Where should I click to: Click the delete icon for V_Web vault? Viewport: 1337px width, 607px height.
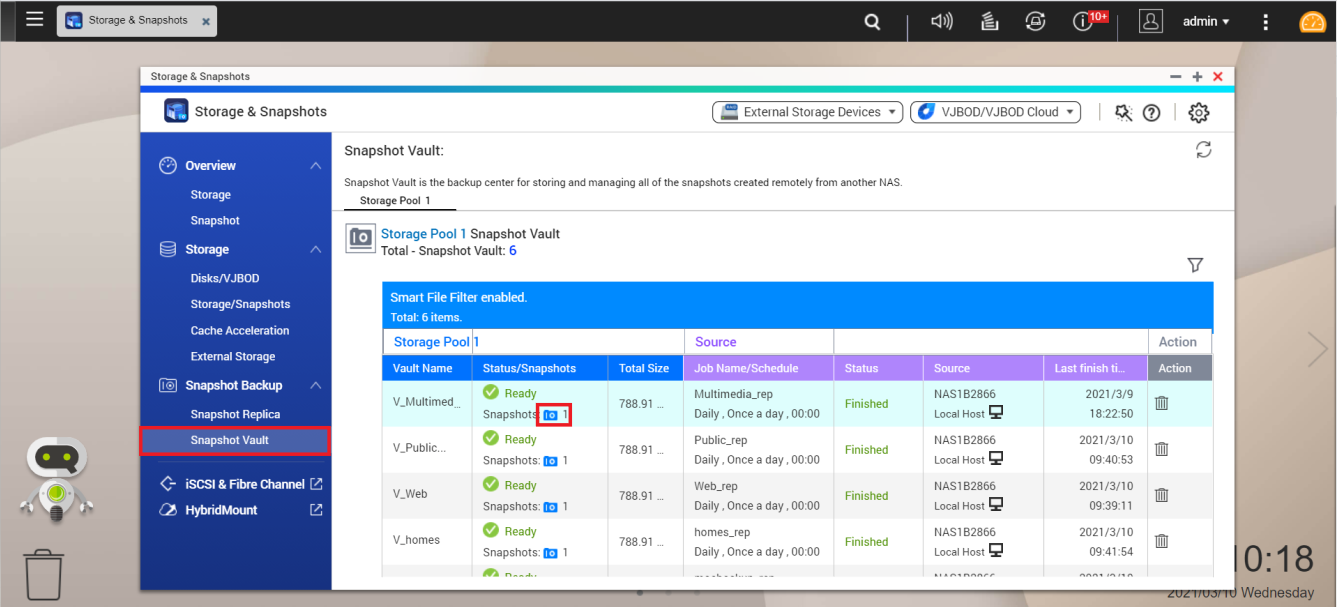1161,495
